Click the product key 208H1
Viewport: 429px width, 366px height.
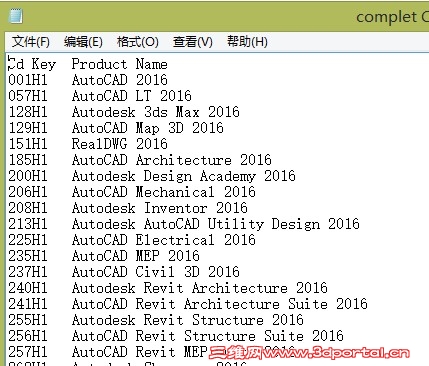28,208
